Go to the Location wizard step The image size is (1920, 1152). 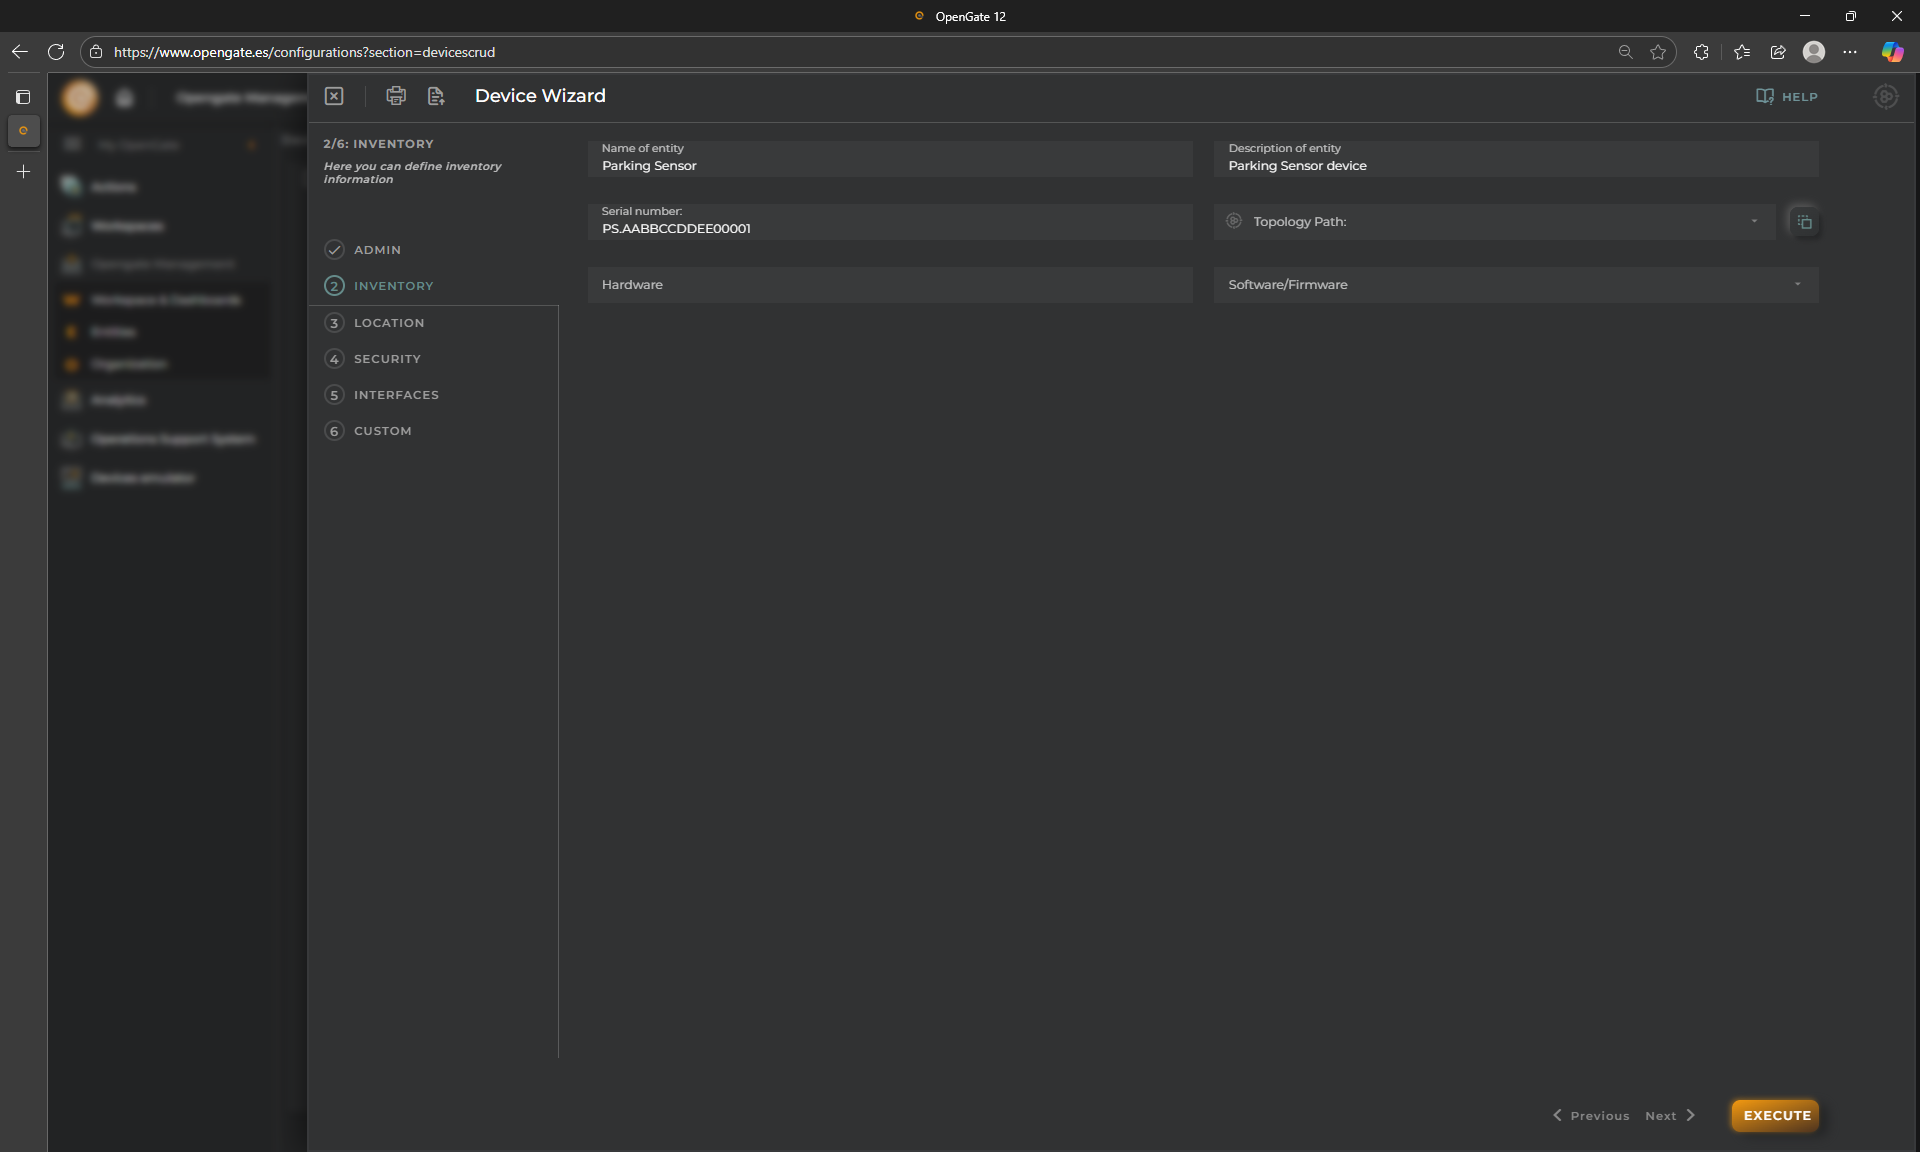point(388,323)
